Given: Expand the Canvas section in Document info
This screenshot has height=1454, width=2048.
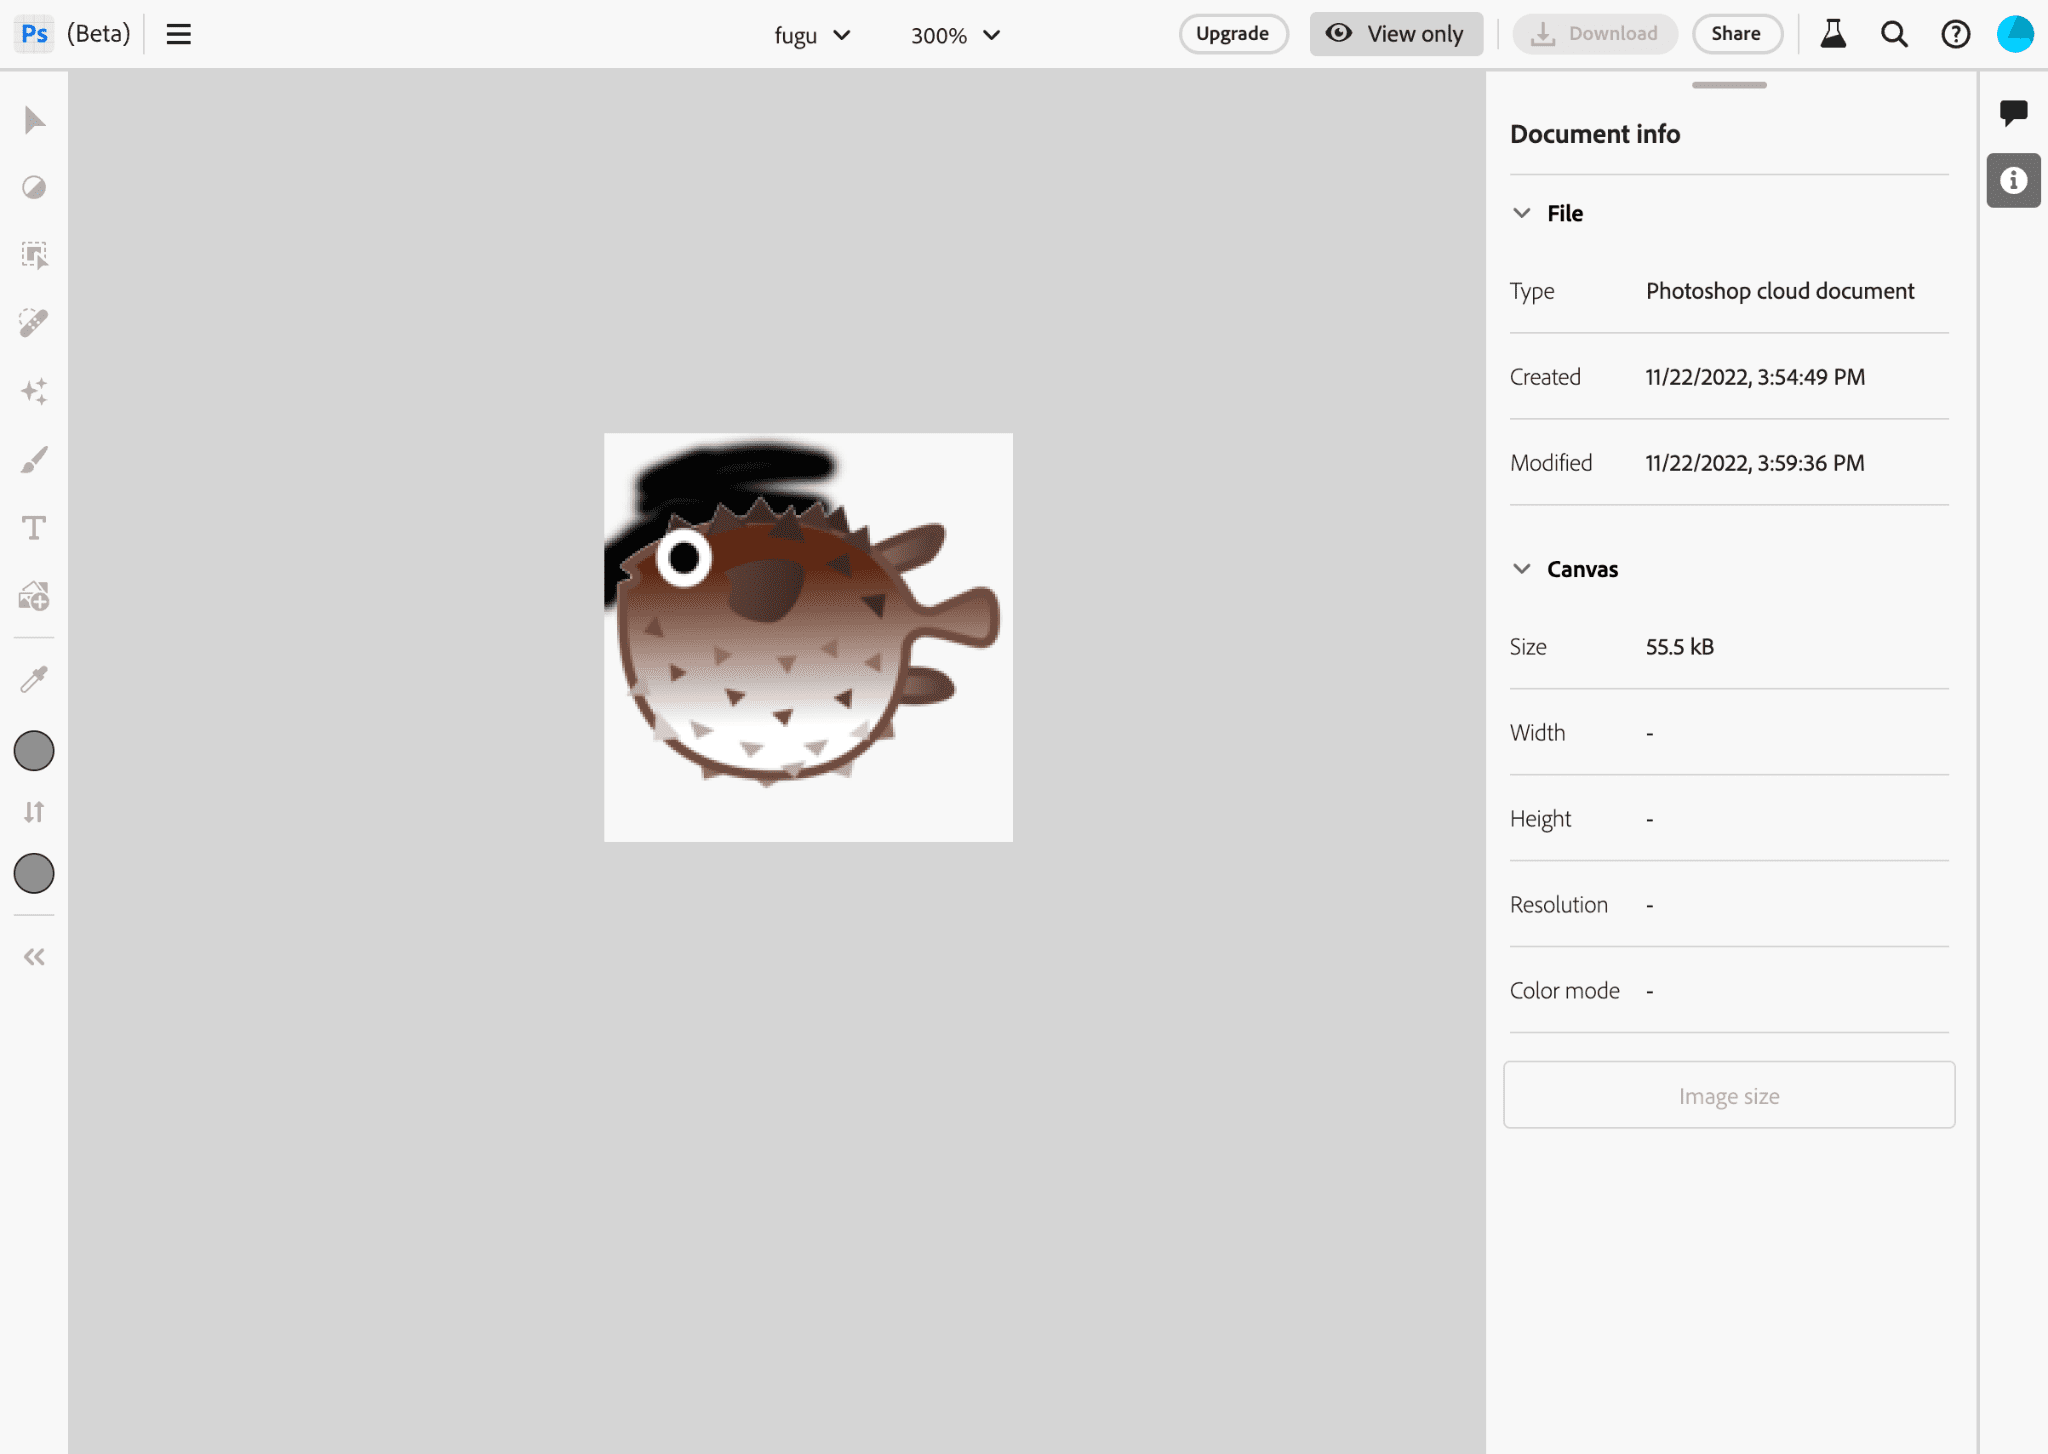Looking at the screenshot, I should click(1521, 568).
